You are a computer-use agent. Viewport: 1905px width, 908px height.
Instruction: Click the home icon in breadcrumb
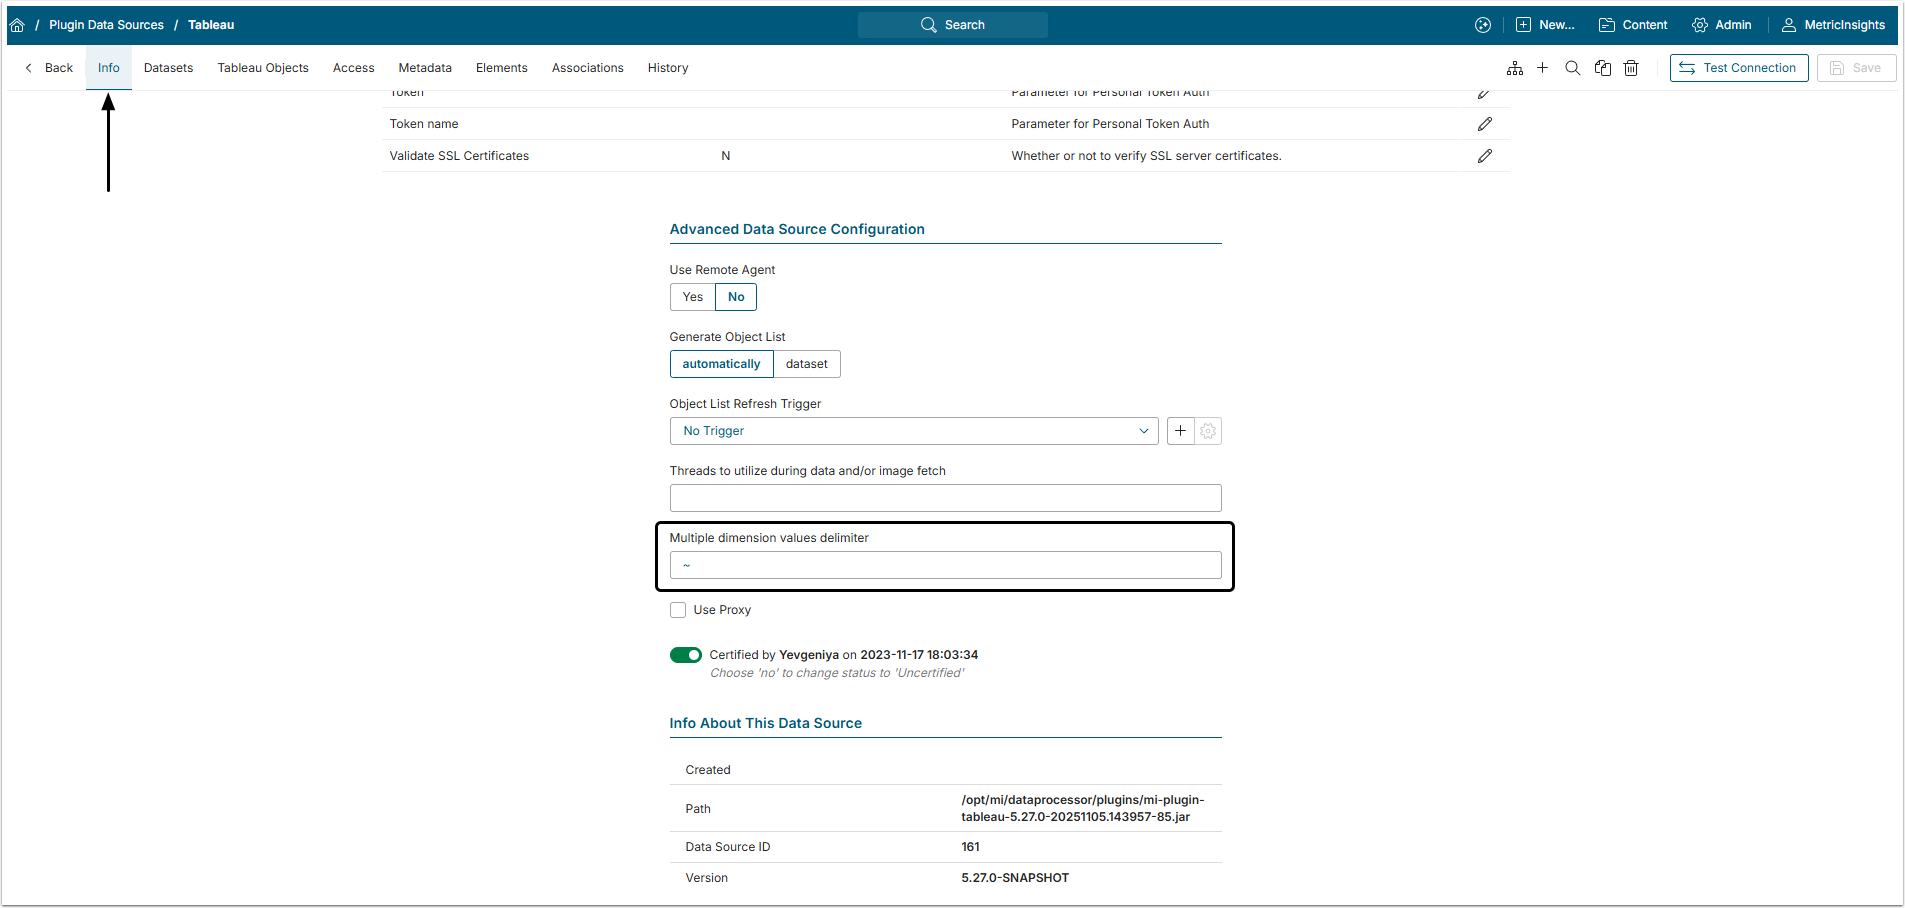17,25
